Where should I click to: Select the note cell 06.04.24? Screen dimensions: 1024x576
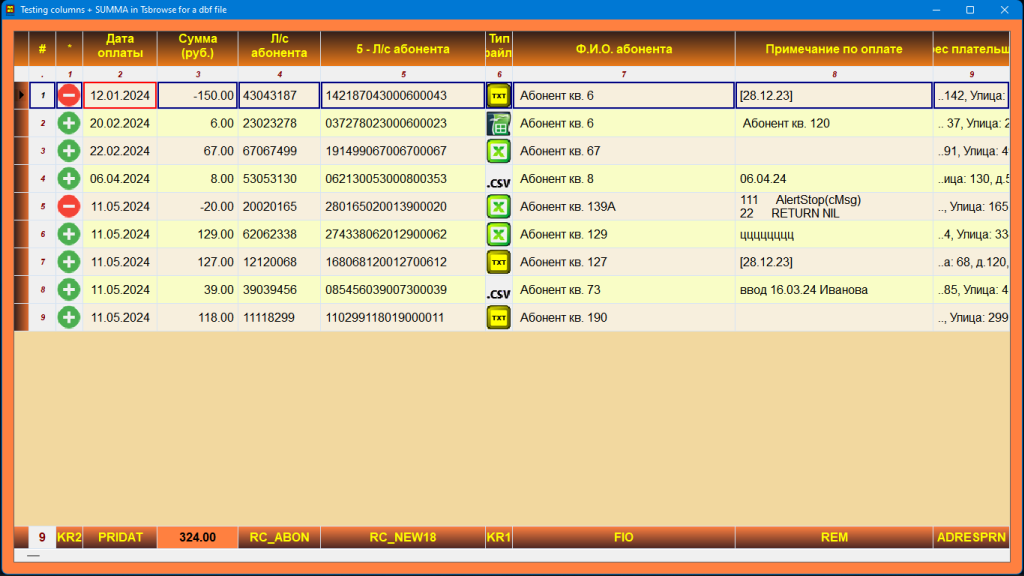click(x=834, y=178)
